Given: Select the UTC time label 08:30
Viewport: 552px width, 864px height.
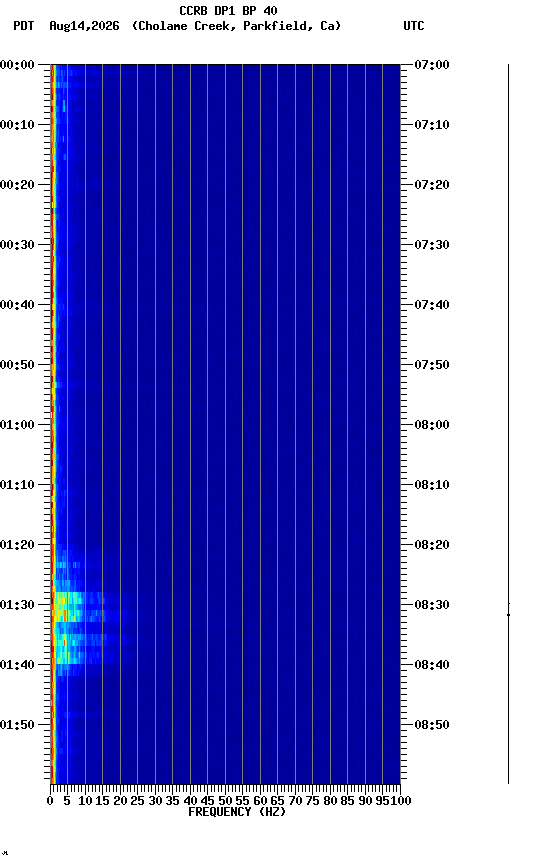Looking at the screenshot, I should tap(432, 606).
